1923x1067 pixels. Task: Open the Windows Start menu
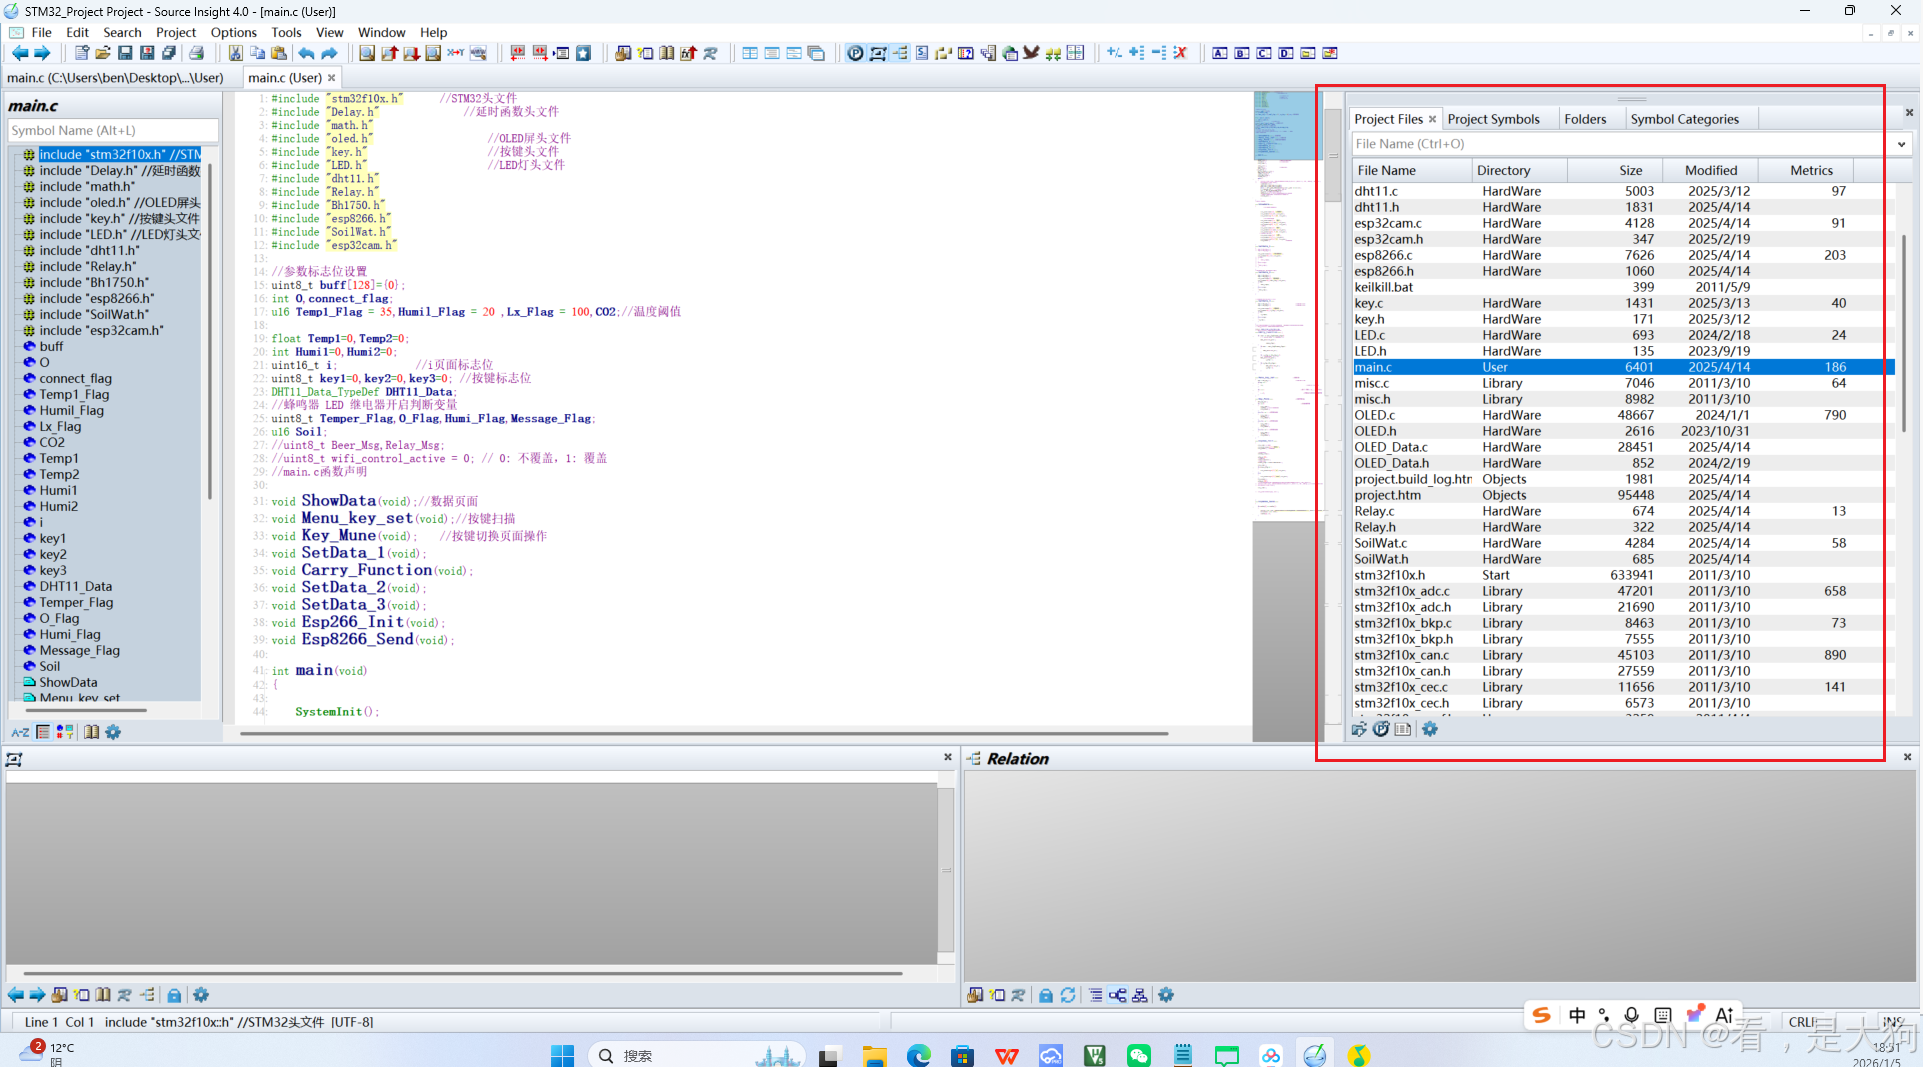(x=562, y=1055)
